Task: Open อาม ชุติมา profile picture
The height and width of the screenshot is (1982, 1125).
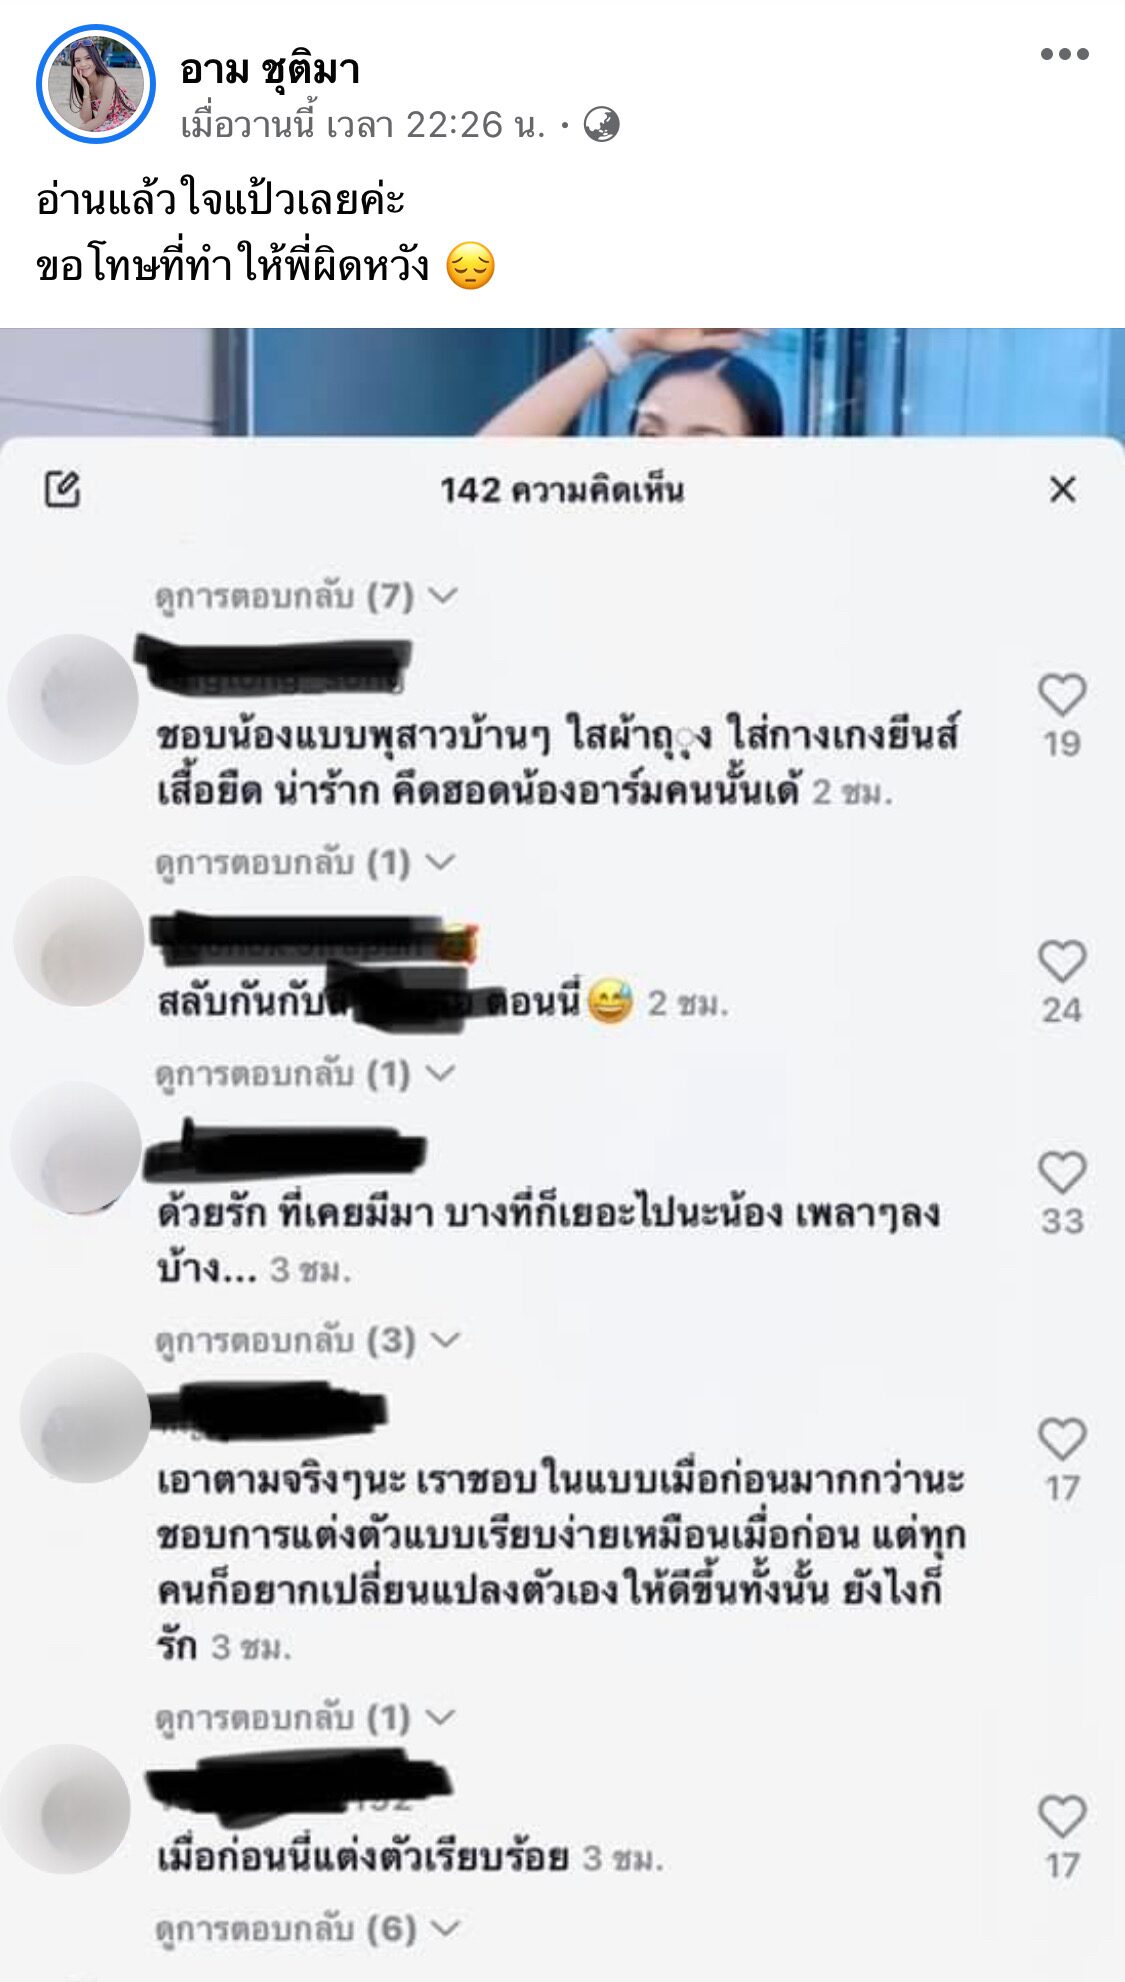Action: (x=96, y=85)
